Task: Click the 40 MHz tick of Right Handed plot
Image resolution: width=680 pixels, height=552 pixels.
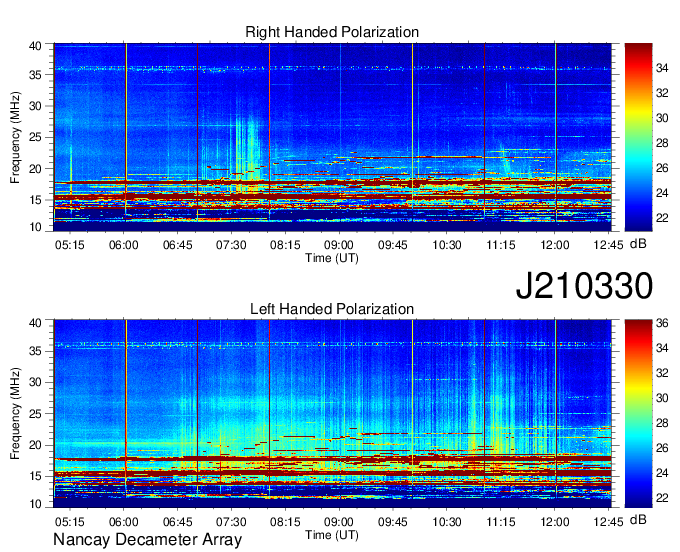Action: pyautogui.click(x=35, y=46)
